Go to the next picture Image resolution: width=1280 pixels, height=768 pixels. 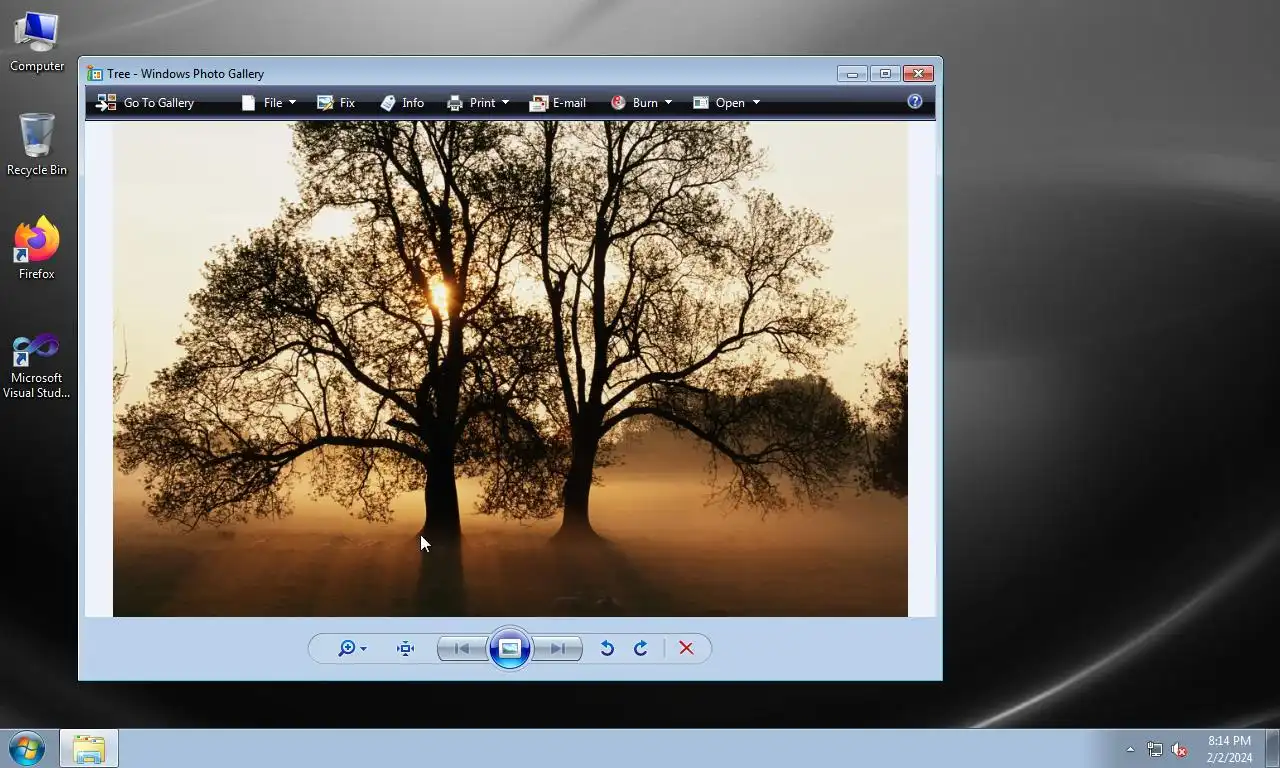pos(557,648)
